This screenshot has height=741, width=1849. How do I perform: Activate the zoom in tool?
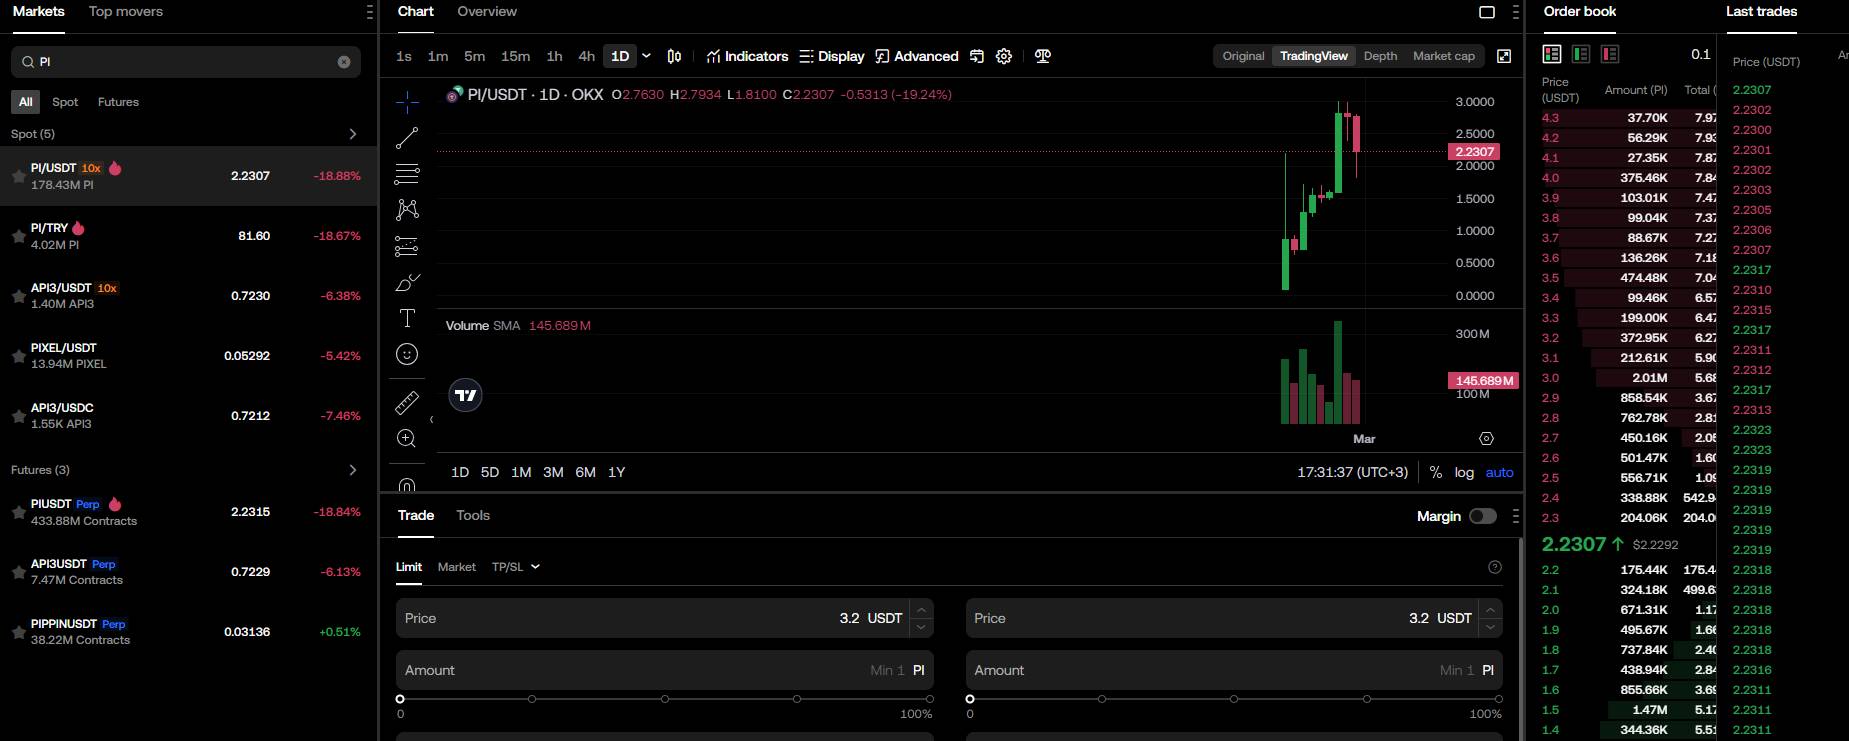coord(407,439)
